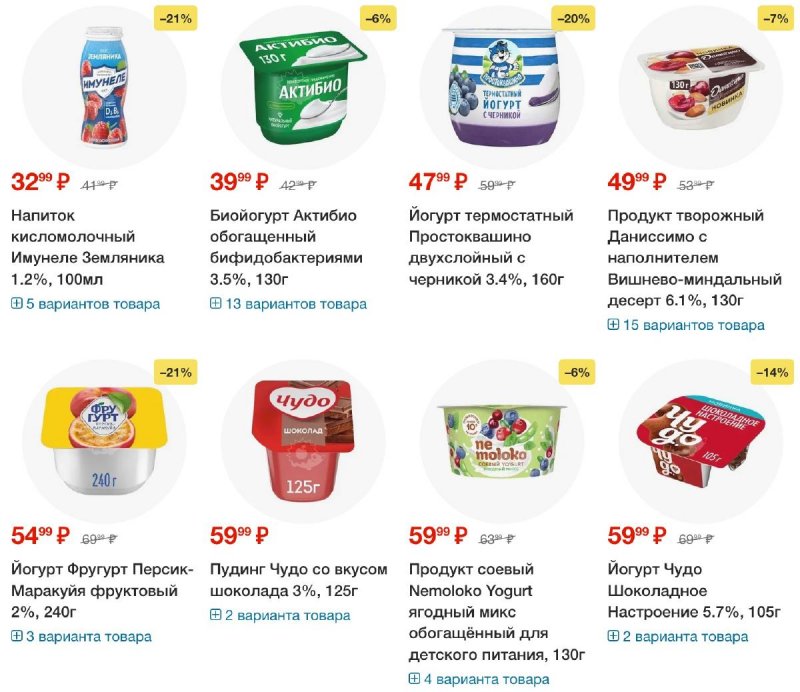Click the plus icon beside 13 вариантов товара

(215, 304)
